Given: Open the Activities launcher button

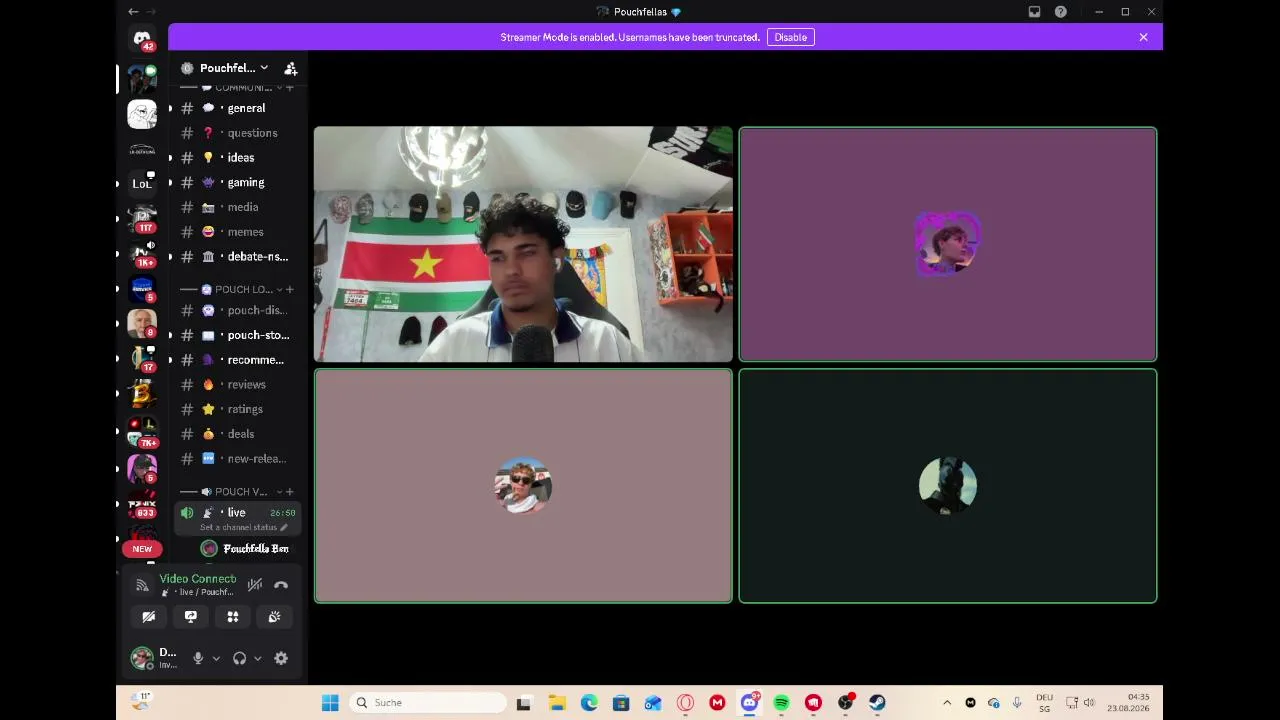Looking at the screenshot, I should click(233, 617).
